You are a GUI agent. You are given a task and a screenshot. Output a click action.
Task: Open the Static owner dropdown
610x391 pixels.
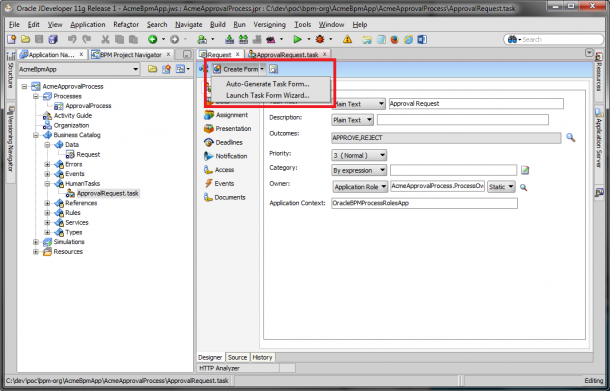point(501,187)
